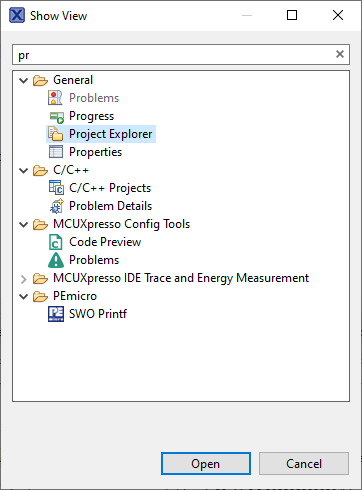Click the Cancel button

pyautogui.click(x=304, y=463)
